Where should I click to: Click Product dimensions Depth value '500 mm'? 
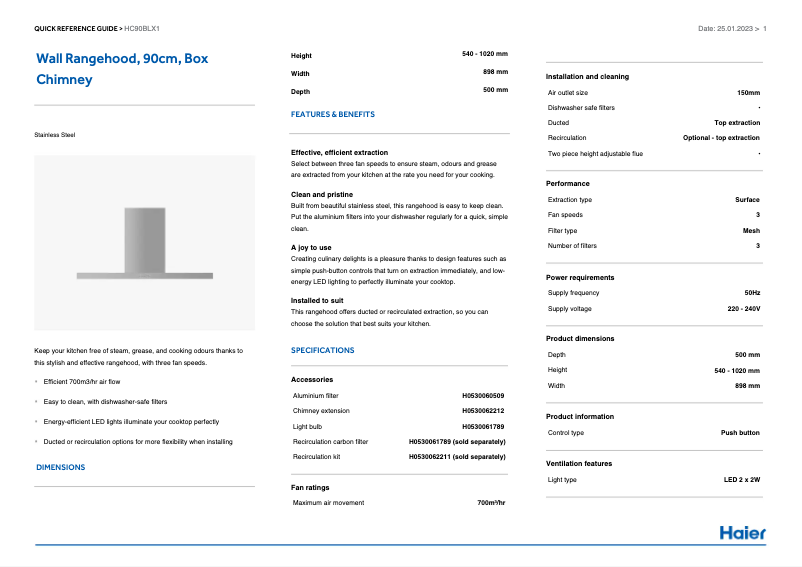[x=747, y=354]
